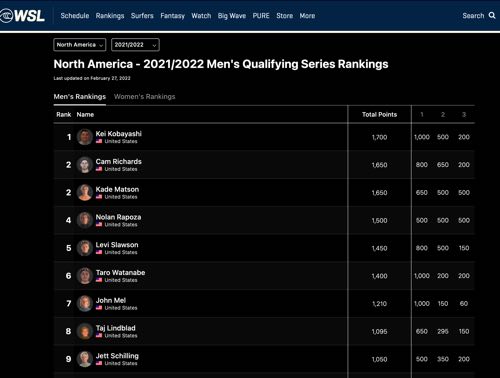500x378 pixels.
Task: Open Nolan Rapoza's surfer profile link
Action: (x=118, y=217)
